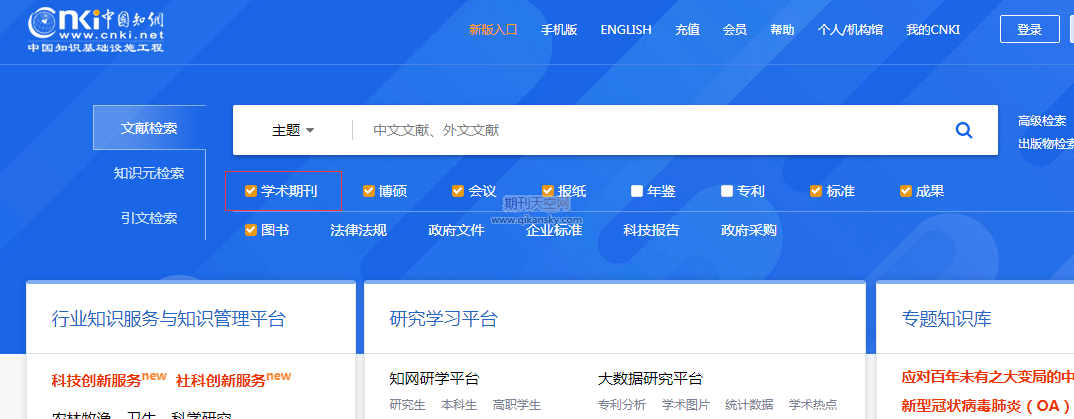Open the ENGLISH version link
The width and height of the screenshot is (1074, 419).
pyautogui.click(x=625, y=29)
